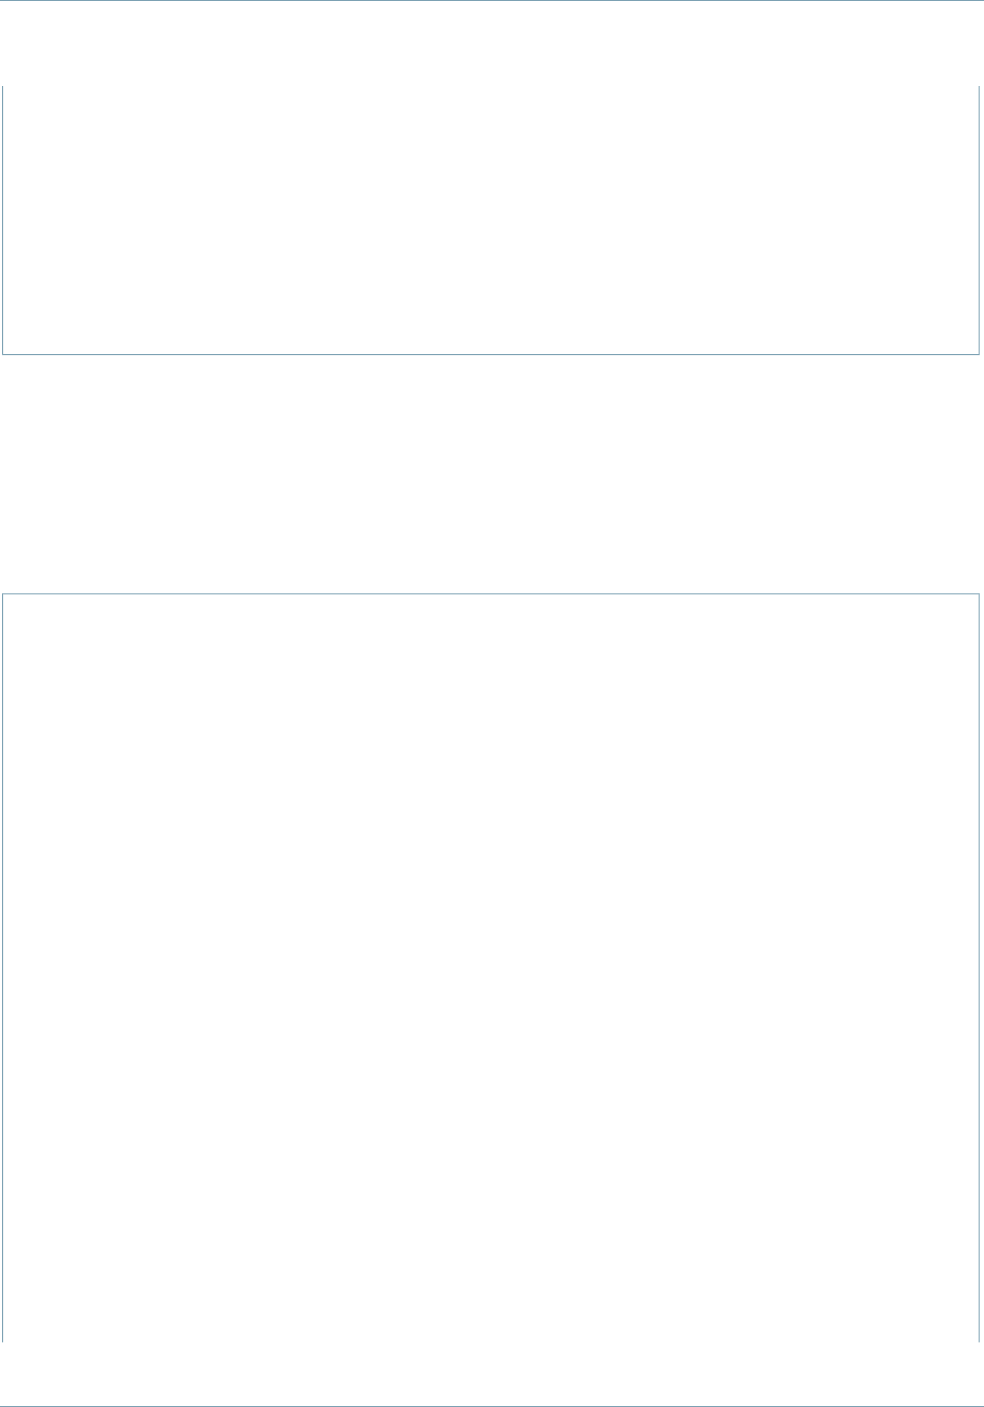Image resolution: width=984 pixels, height=1407 pixels.
Task: Click the top border of the lower box
Action: 491,595
